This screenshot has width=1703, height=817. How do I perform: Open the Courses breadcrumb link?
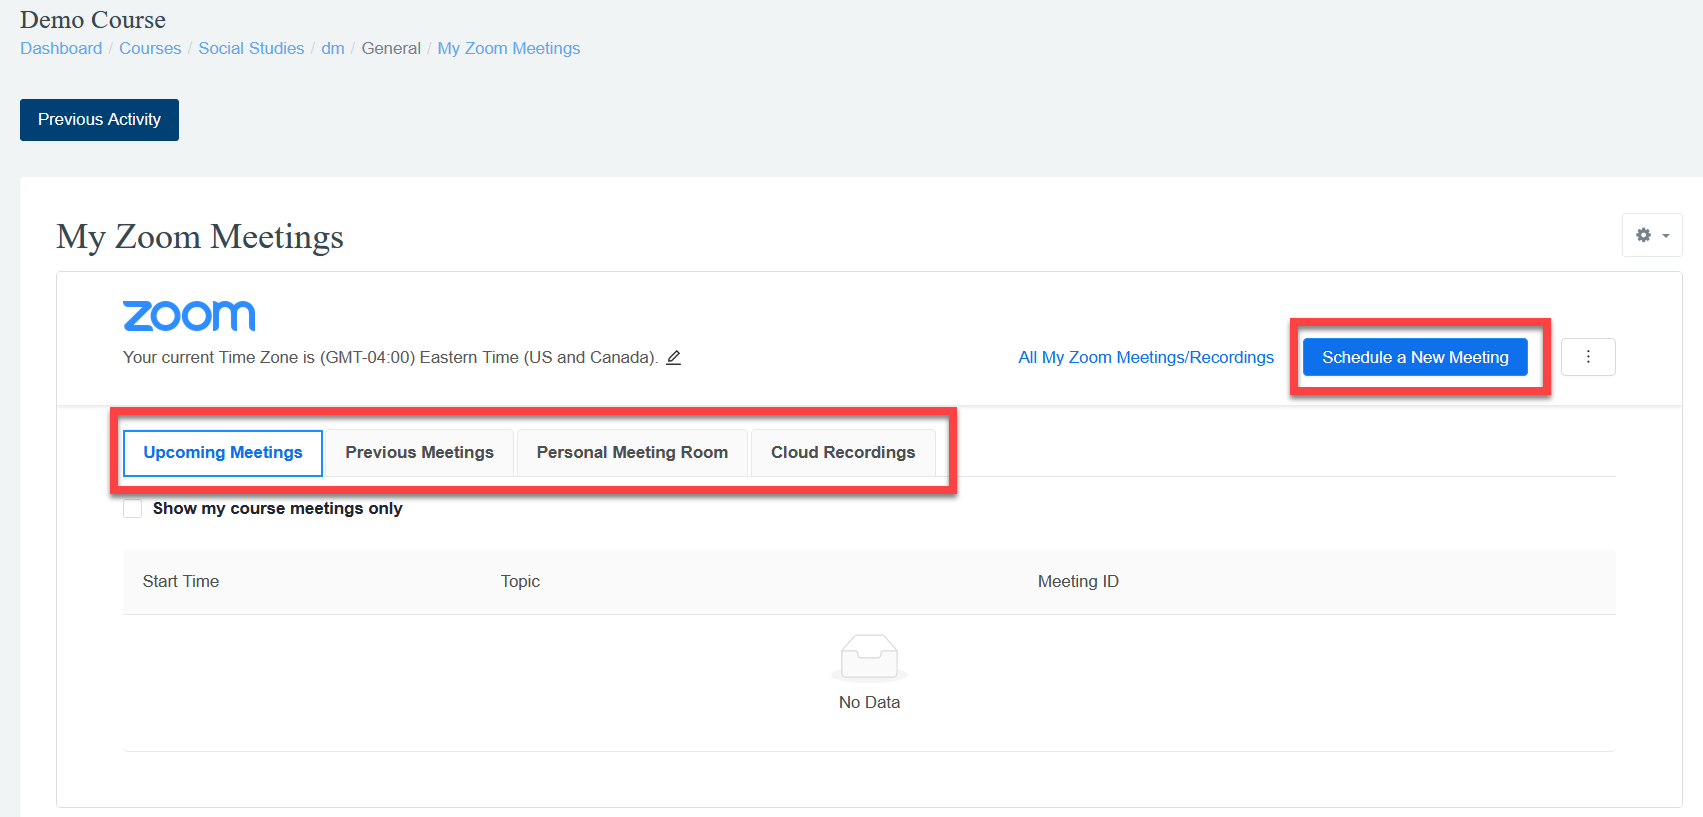pos(150,48)
